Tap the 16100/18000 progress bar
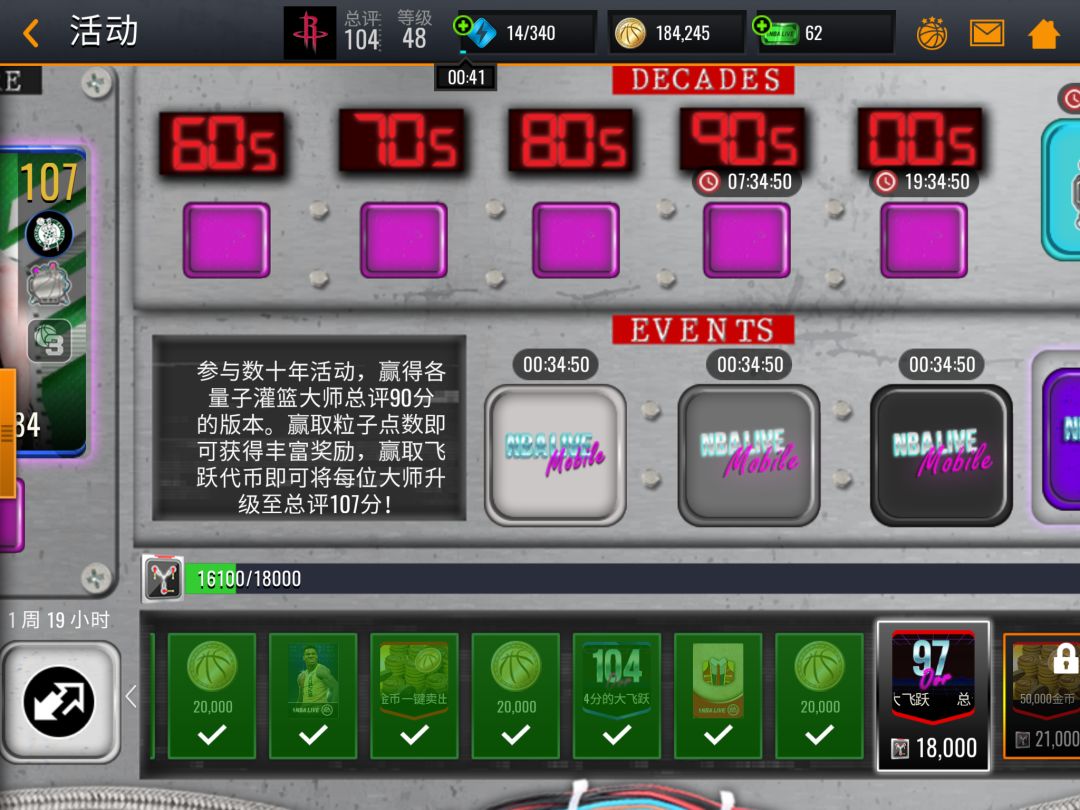The width and height of the screenshot is (1080, 810). click(x=632, y=579)
